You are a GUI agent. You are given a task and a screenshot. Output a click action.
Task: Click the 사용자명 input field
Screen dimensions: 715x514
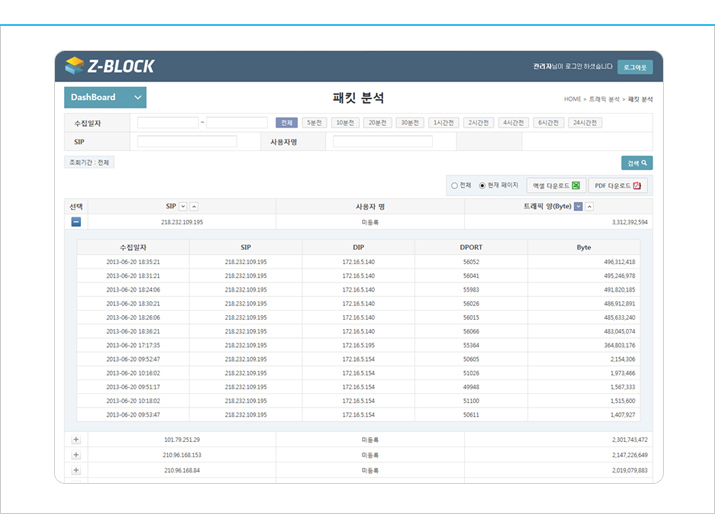pyautogui.click(x=383, y=141)
